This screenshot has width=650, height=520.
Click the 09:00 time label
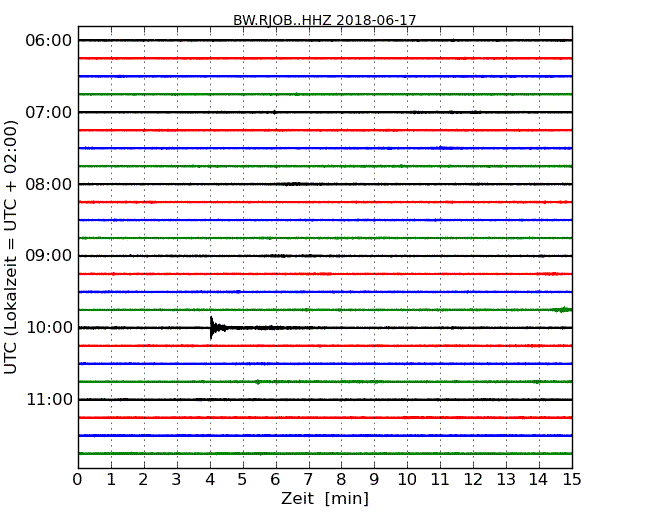pyautogui.click(x=49, y=256)
